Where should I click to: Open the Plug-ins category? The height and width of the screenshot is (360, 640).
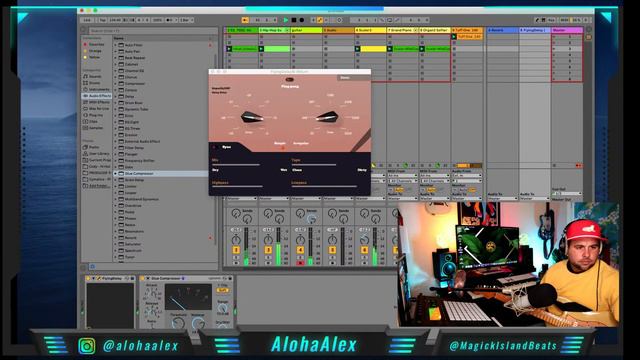tap(96, 115)
